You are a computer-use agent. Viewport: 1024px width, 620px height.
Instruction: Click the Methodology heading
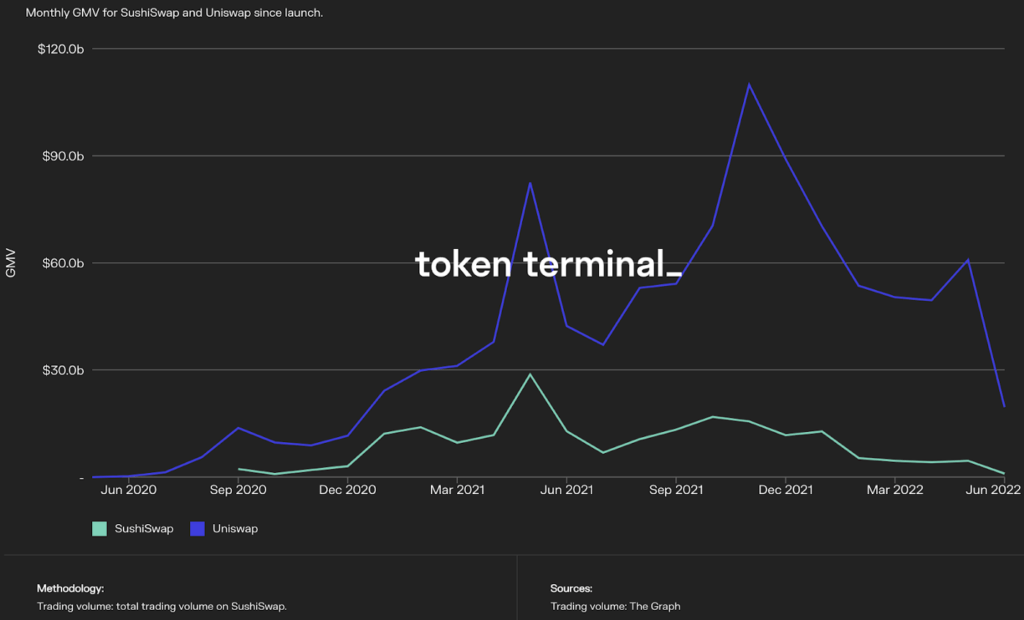point(70,589)
